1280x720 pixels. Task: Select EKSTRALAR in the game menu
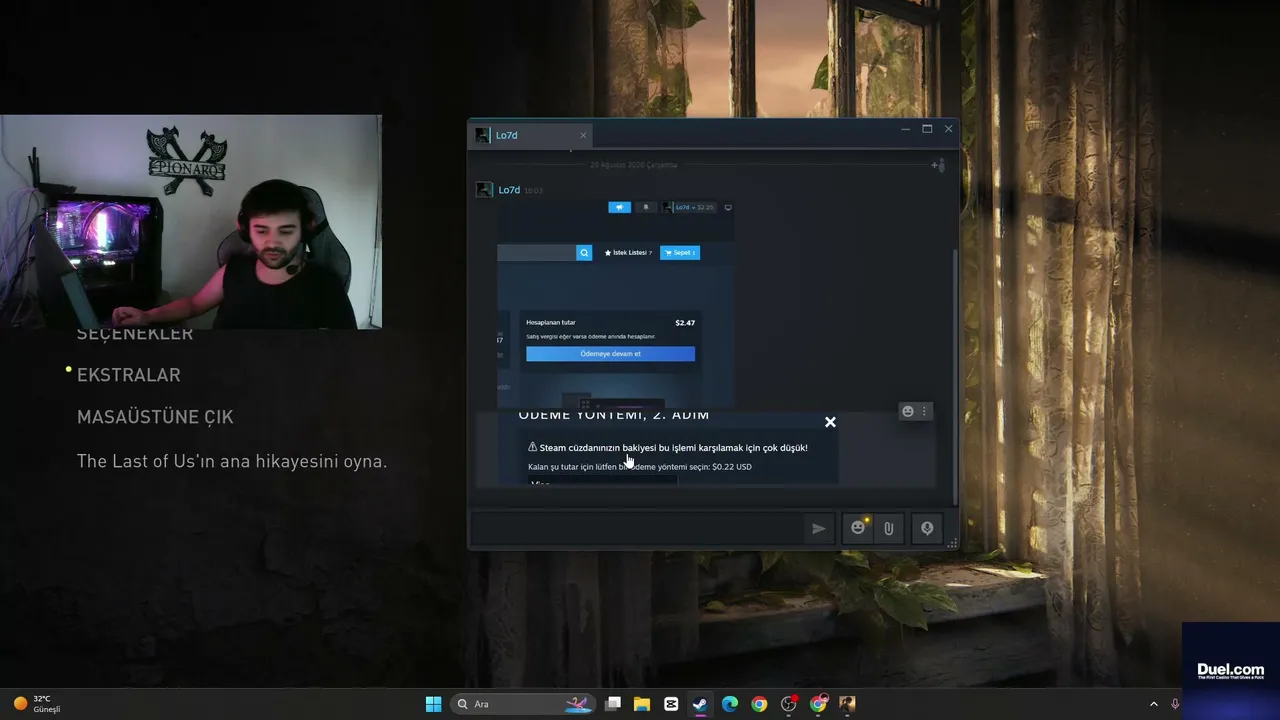pyautogui.click(x=129, y=375)
